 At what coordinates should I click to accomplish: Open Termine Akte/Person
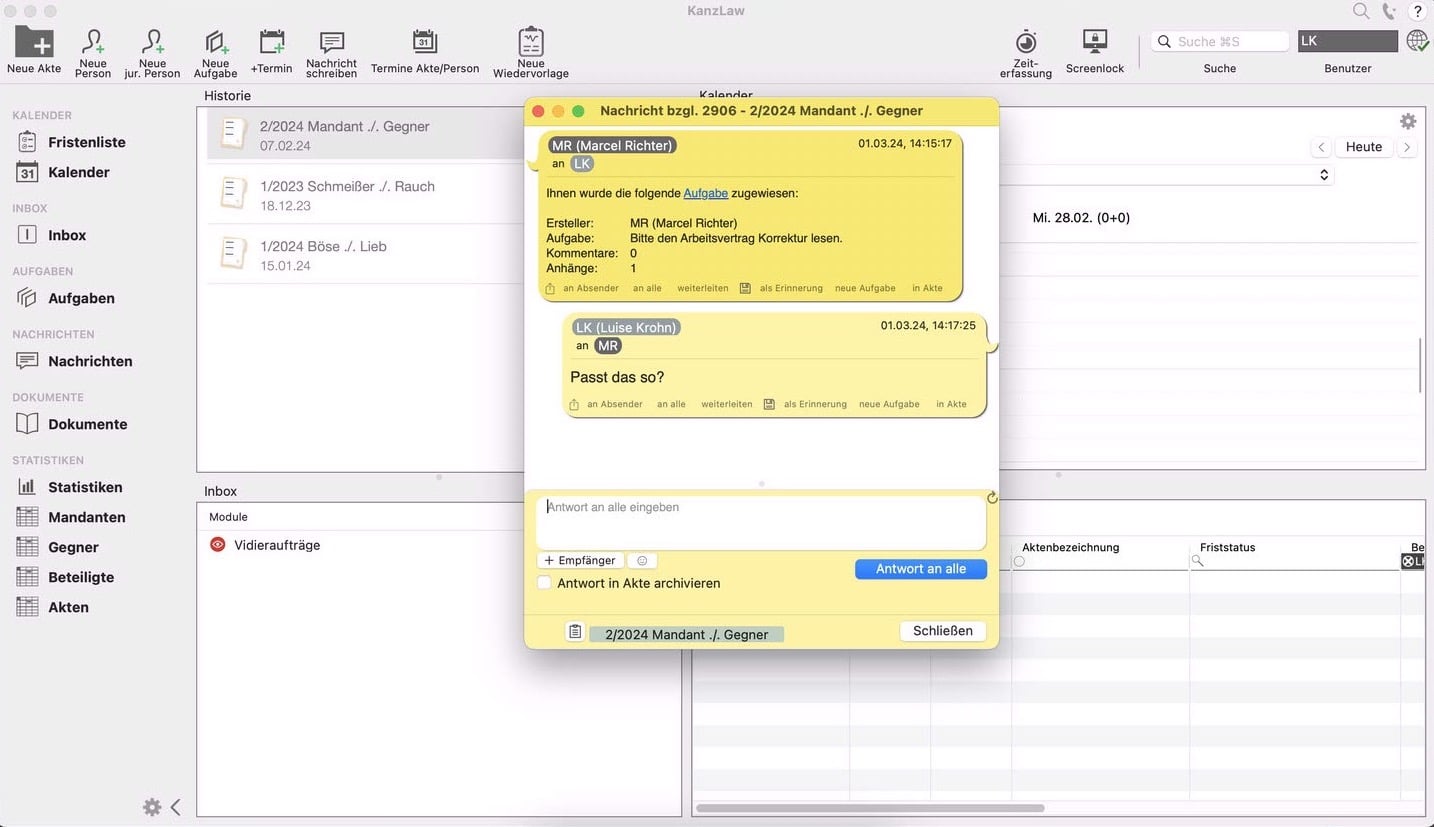(x=425, y=51)
